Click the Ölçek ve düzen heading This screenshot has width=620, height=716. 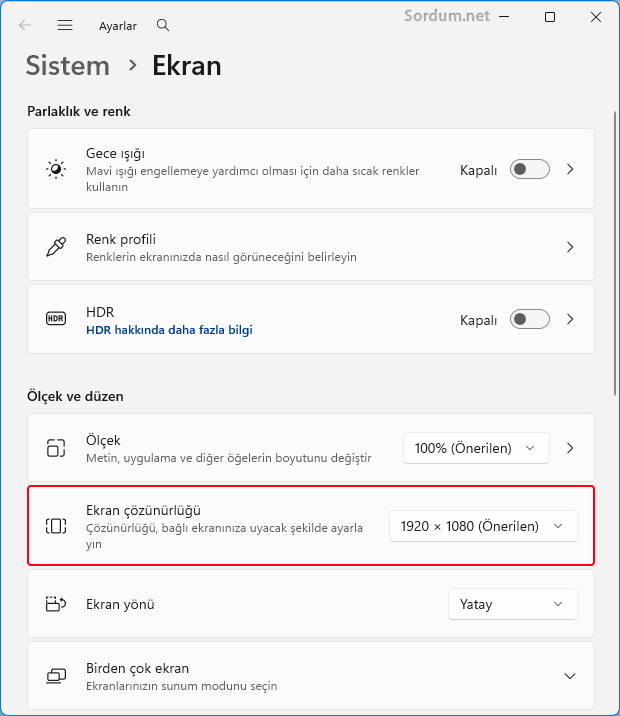[75, 396]
